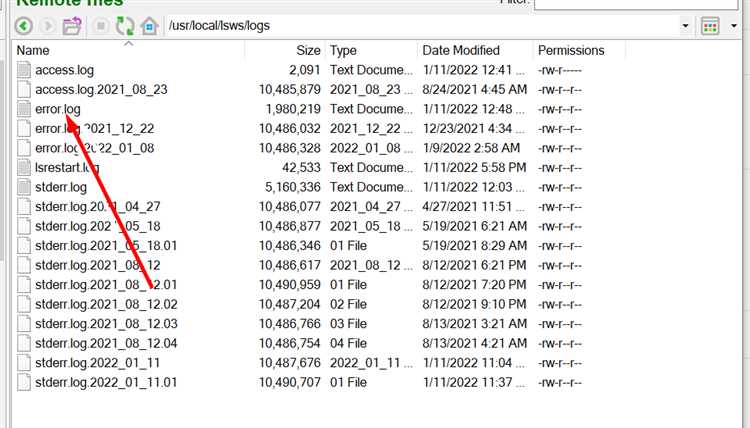Viewport: 750px width, 428px height.
Task: Click the green Back navigation arrow
Action: [x=23, y=26]
